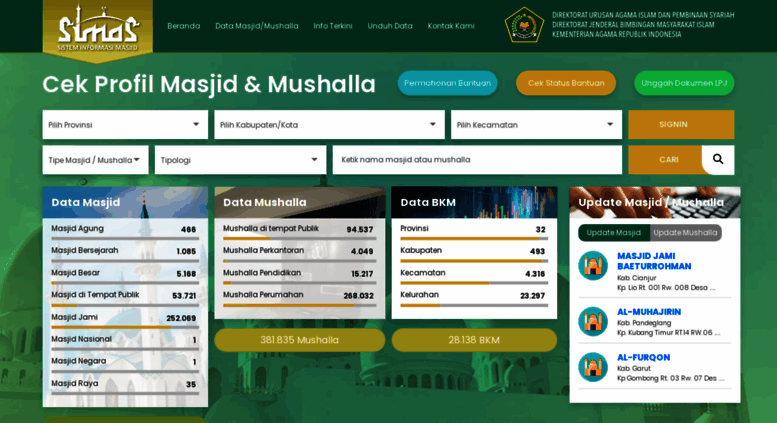Click the Data Masjid card header
777x423 pixels.
pyautogui.click(x=125, y=203)
